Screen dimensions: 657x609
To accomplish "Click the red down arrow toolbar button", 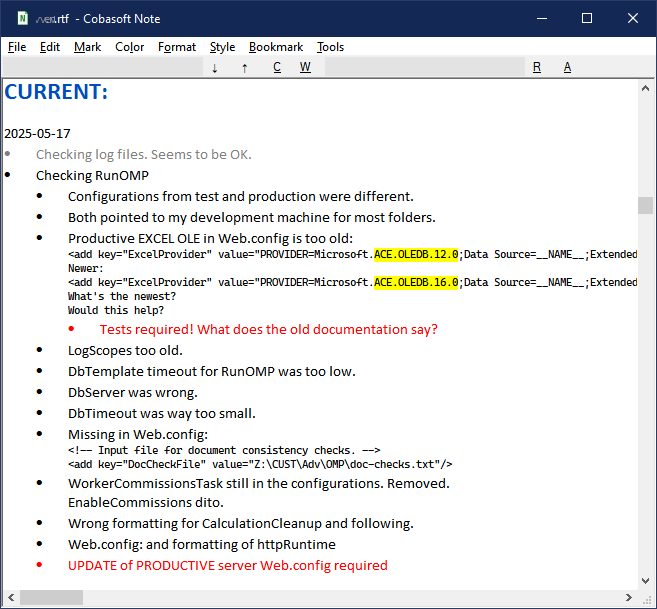I will pyautogui.click(x=215, y=67).
